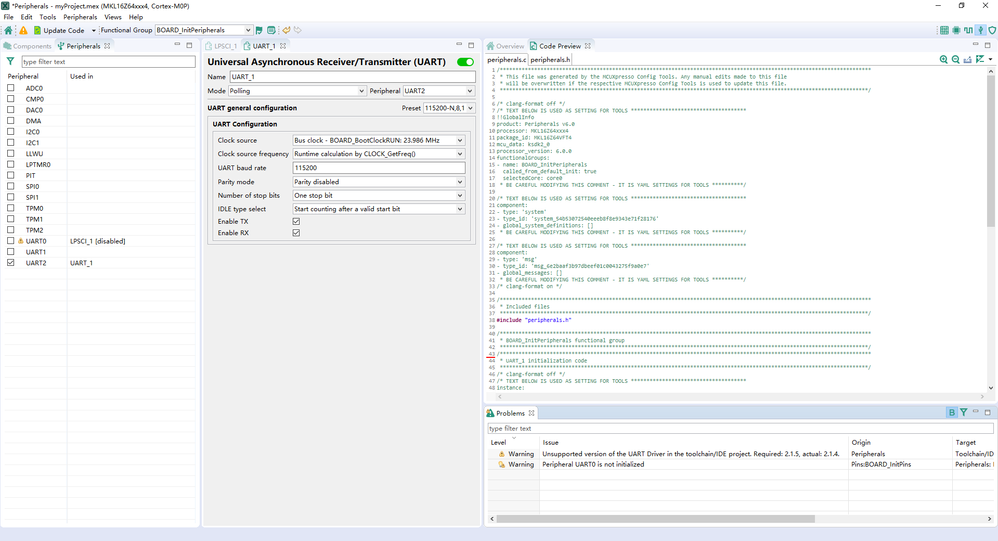Open the Help menu

click(x=136, y=17)
